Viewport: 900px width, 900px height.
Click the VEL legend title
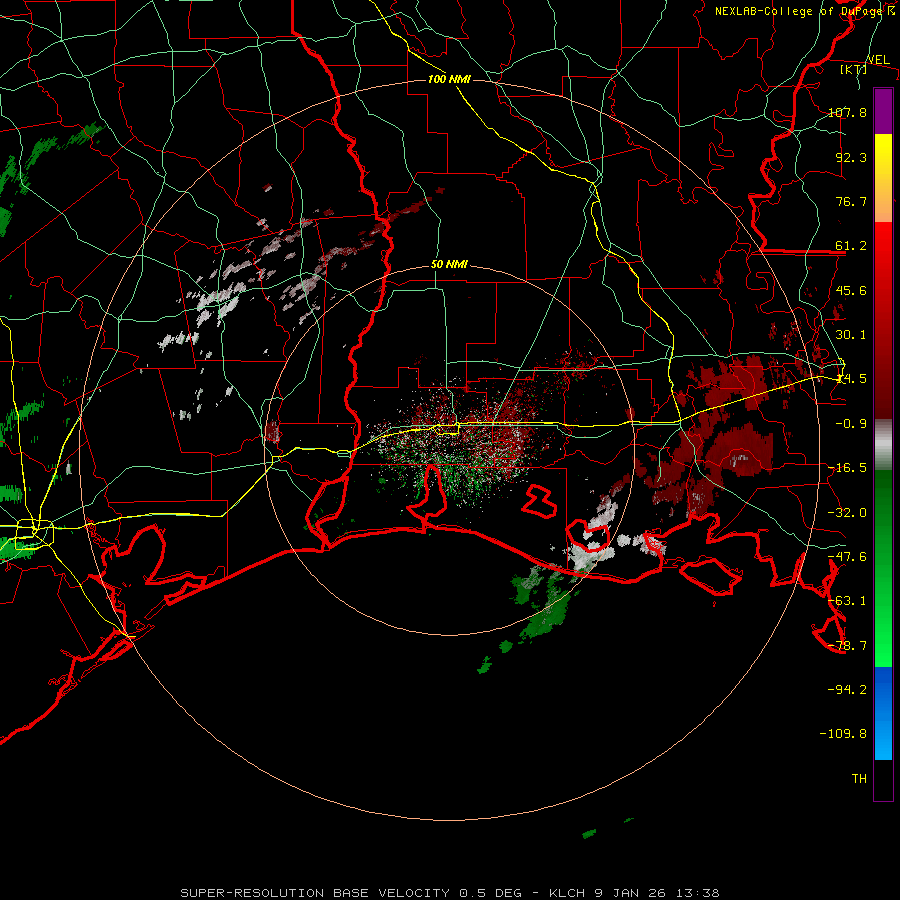878,60
